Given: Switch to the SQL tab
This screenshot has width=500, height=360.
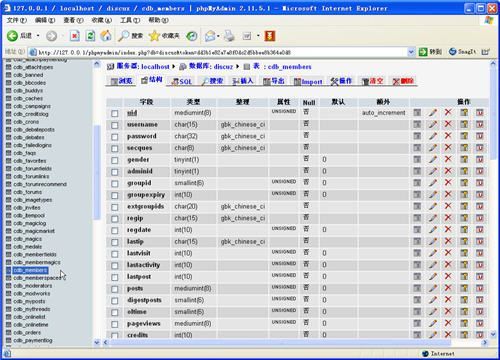Looking at the screenshot, I should 182,81.
